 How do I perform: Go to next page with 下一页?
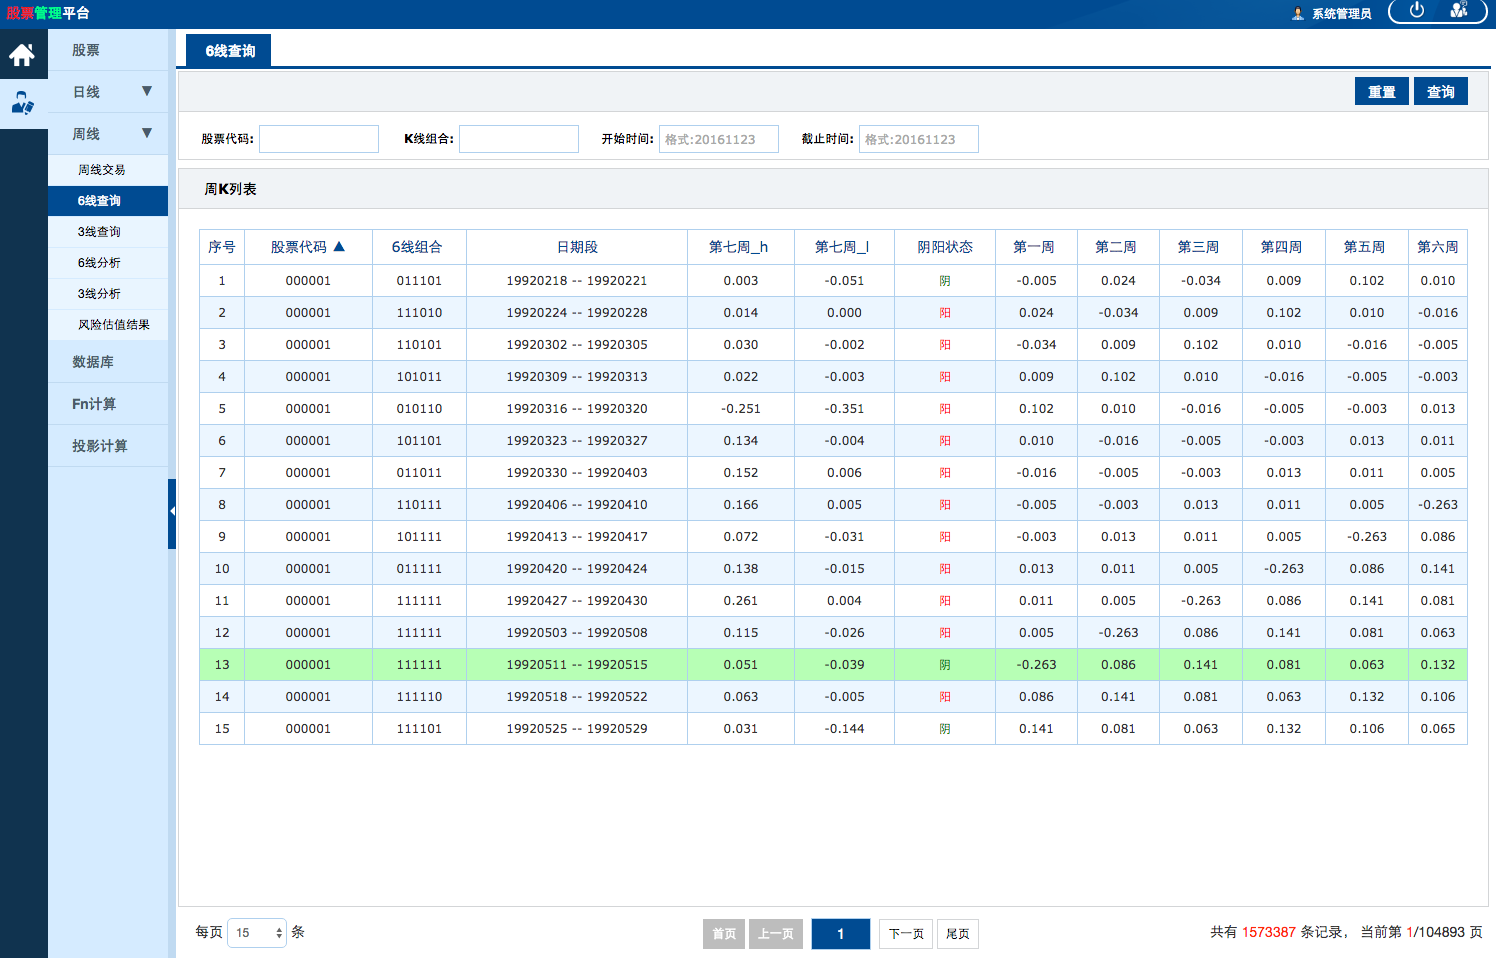pos(906,934)
